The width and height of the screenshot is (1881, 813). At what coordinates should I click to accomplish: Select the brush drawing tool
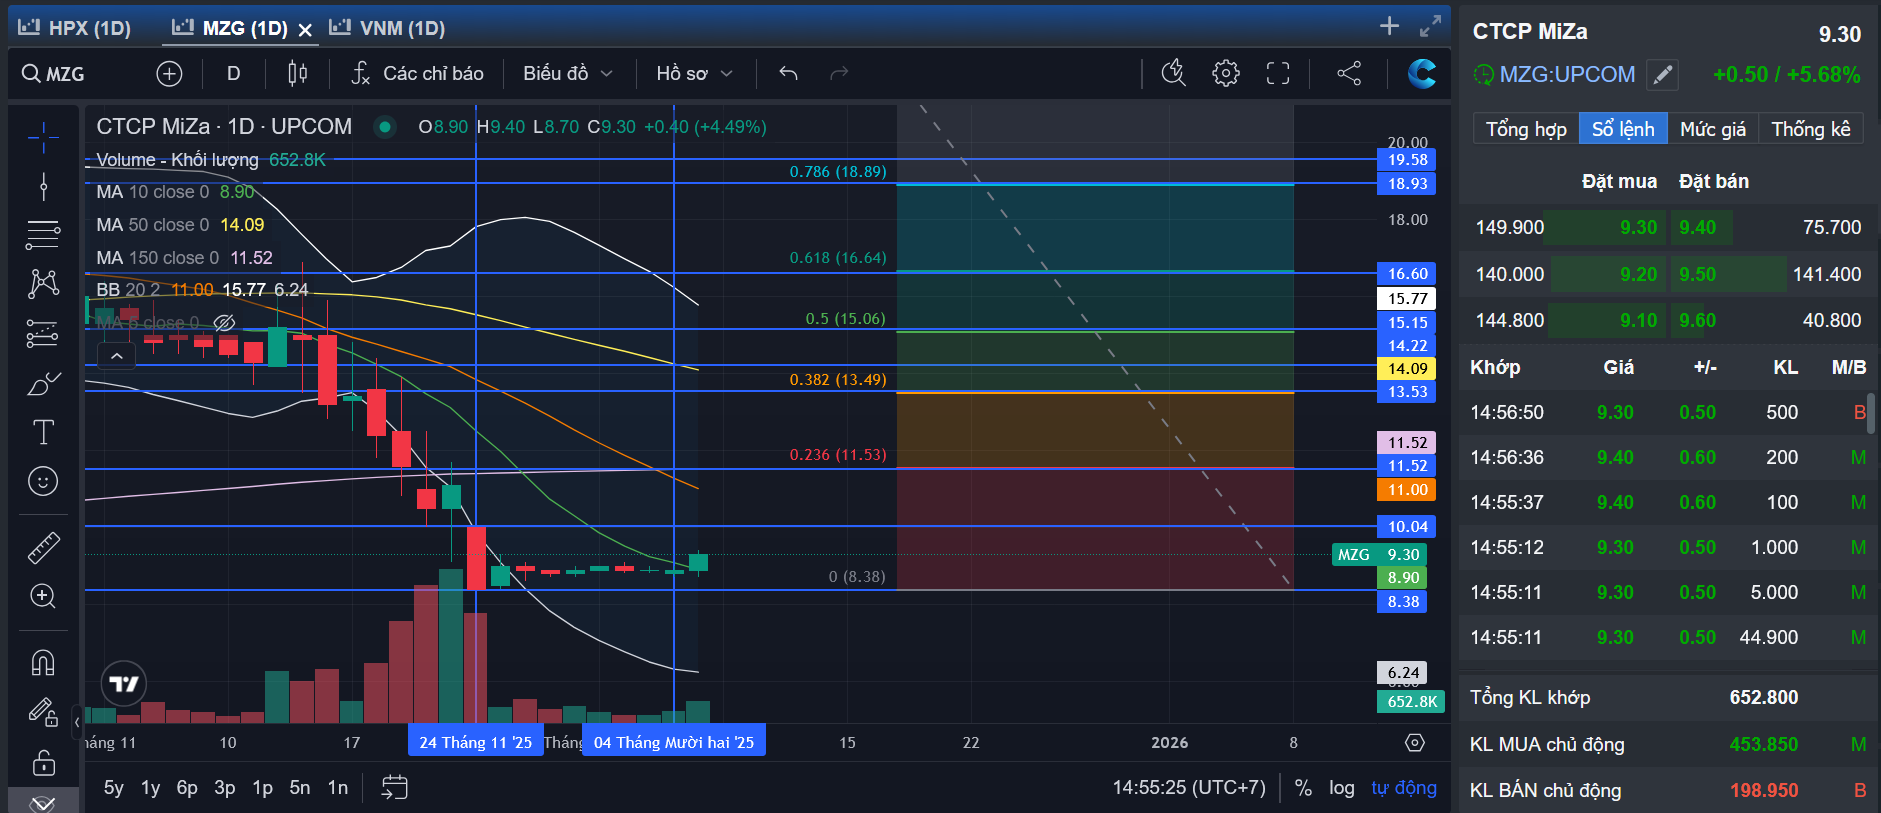(x=43, y=383)
